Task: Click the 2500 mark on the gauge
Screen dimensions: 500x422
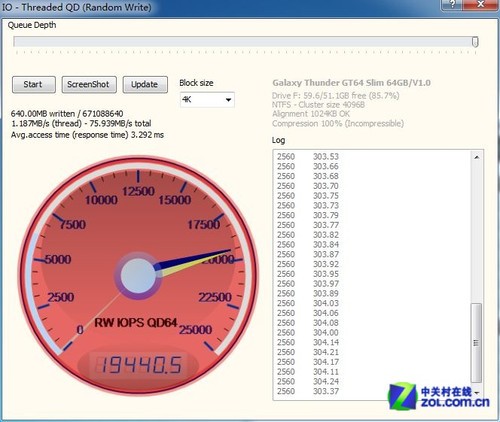Action: click(61, 297)
